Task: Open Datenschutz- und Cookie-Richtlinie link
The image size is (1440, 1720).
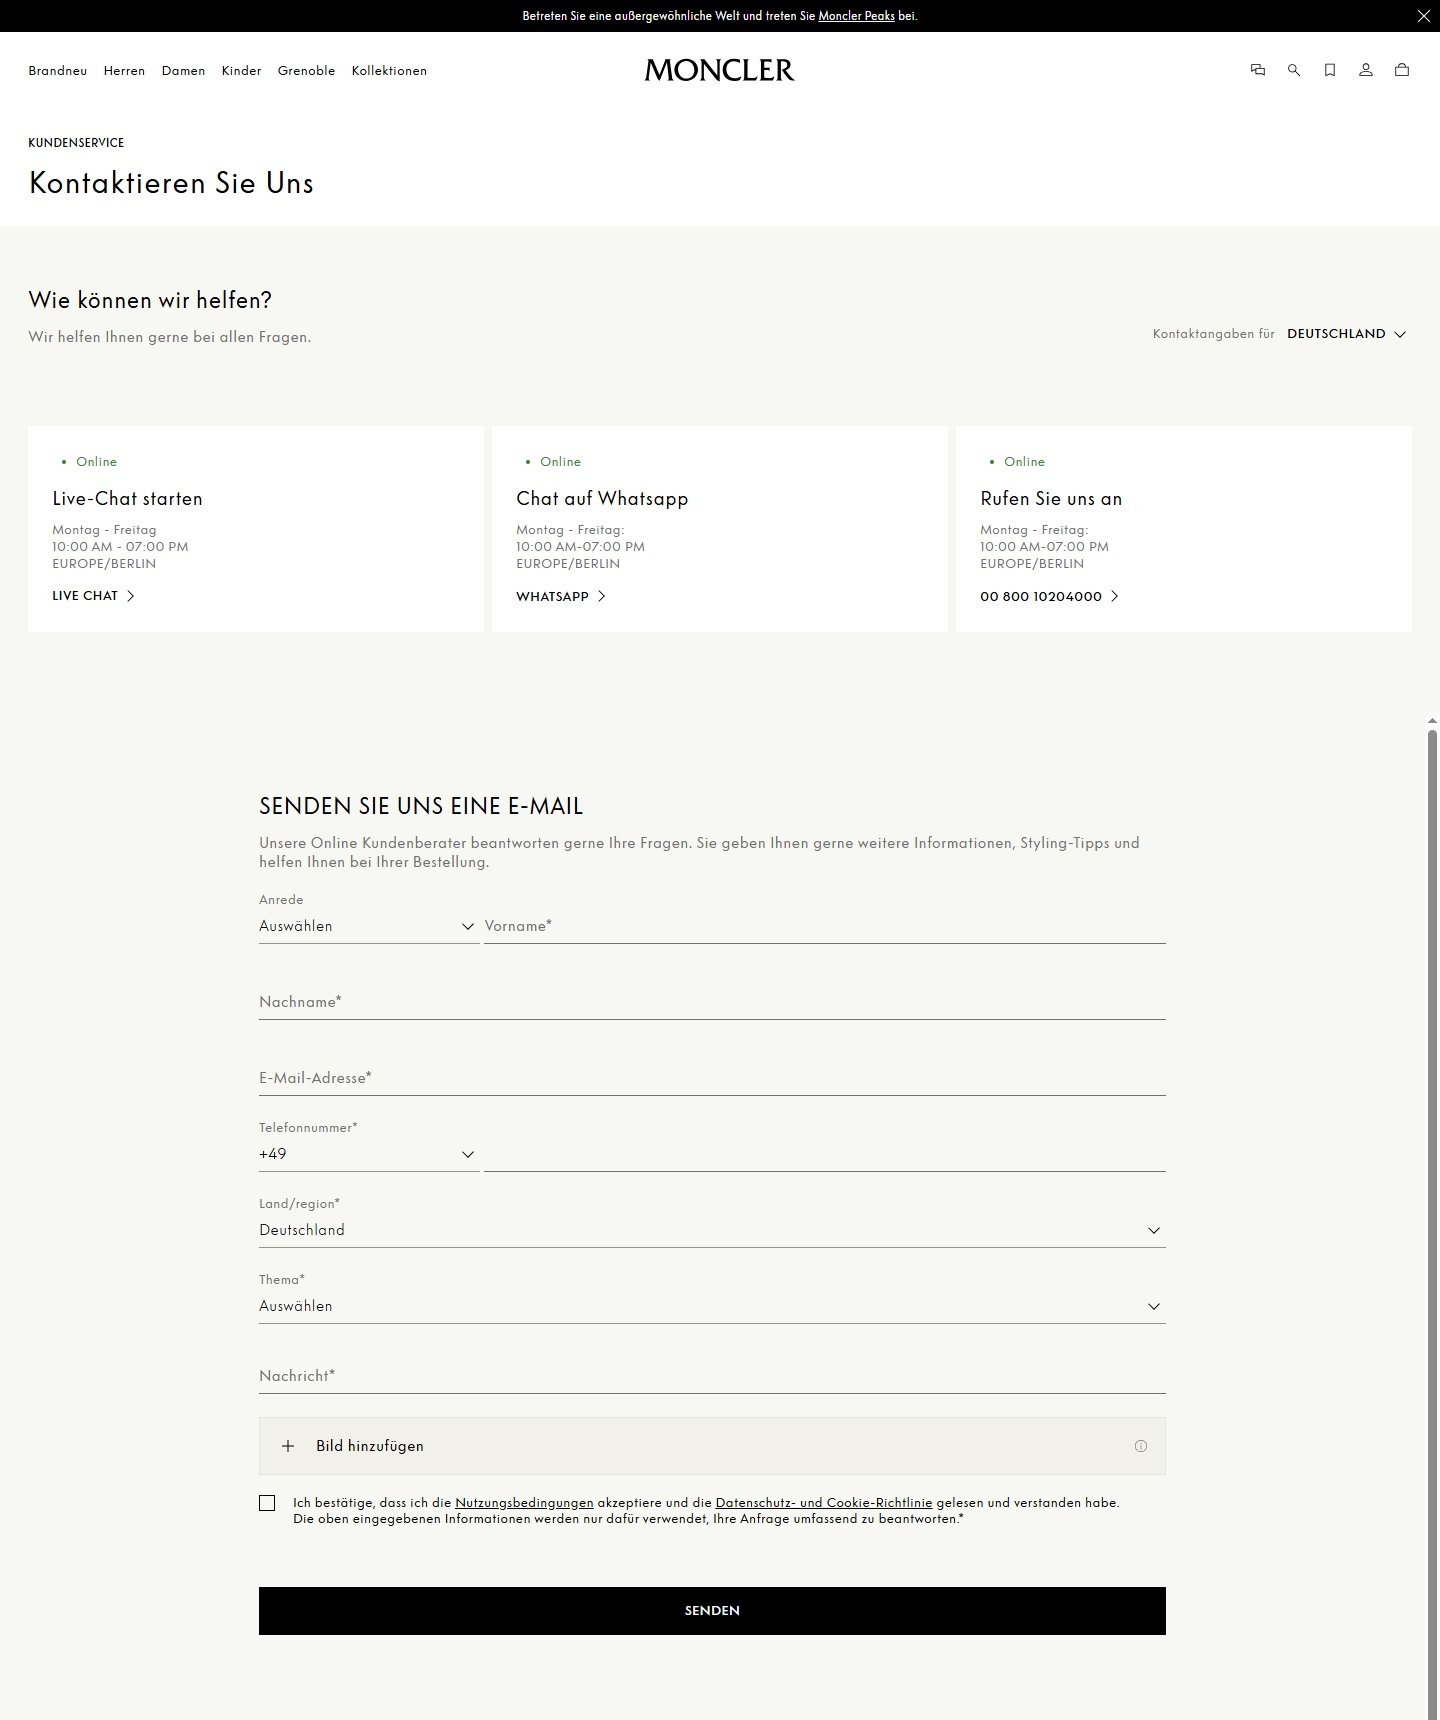Action: pos(824,1502)
